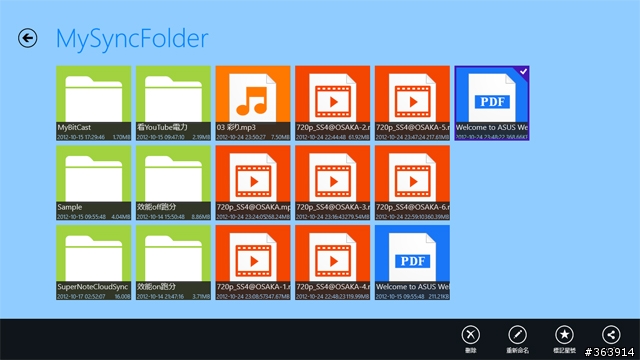
Task: Rename the file via the 重新命名 pencil icon
Action: (x=517, y=335)
